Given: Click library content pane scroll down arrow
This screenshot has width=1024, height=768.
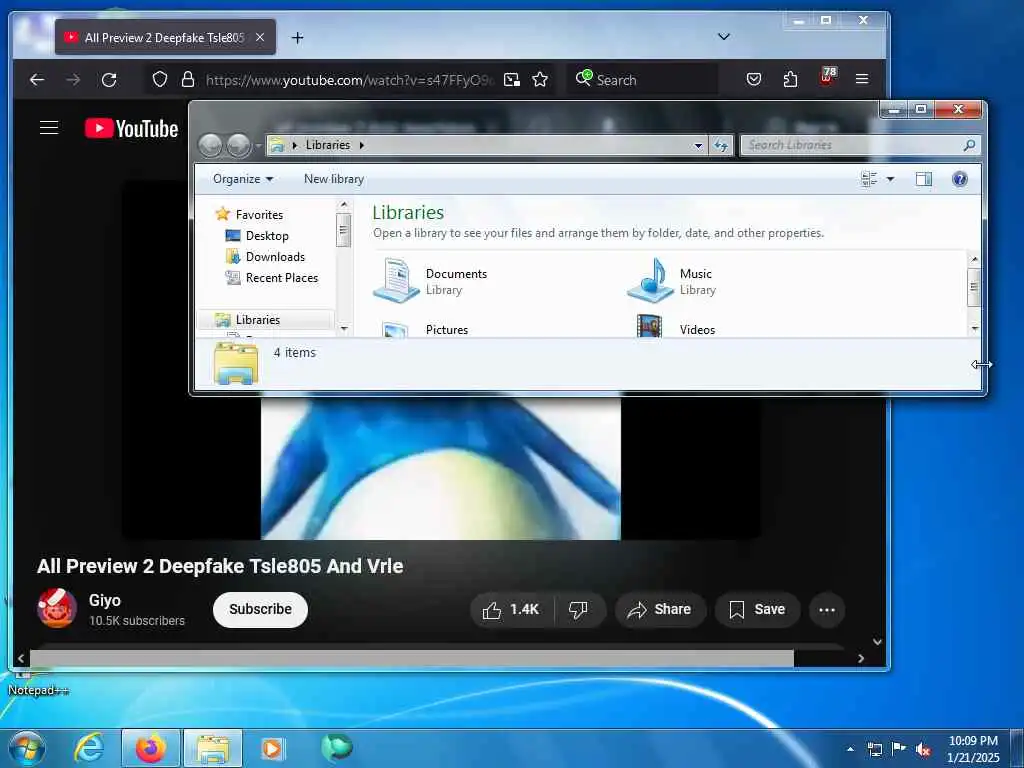Looking at the screenshot, I should coord(974,328).
